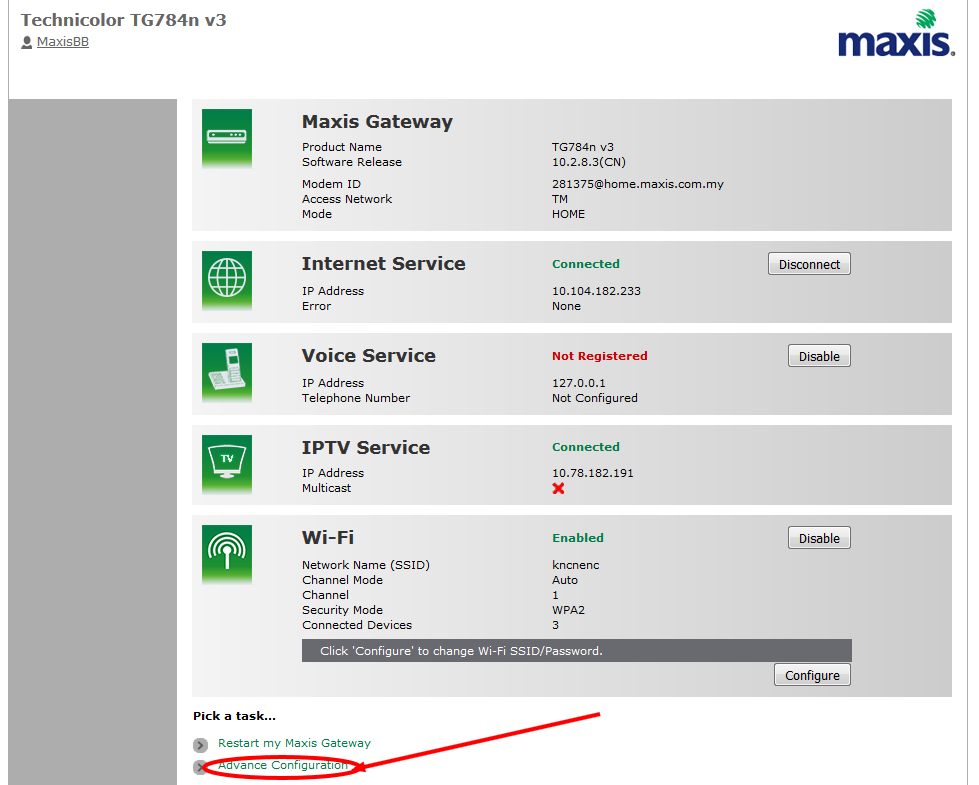Image resolution: width=979 pixels, height=785 pixels.
Task: Click the Wi-Fi SSID/Password hint bar
Action: 576,651
